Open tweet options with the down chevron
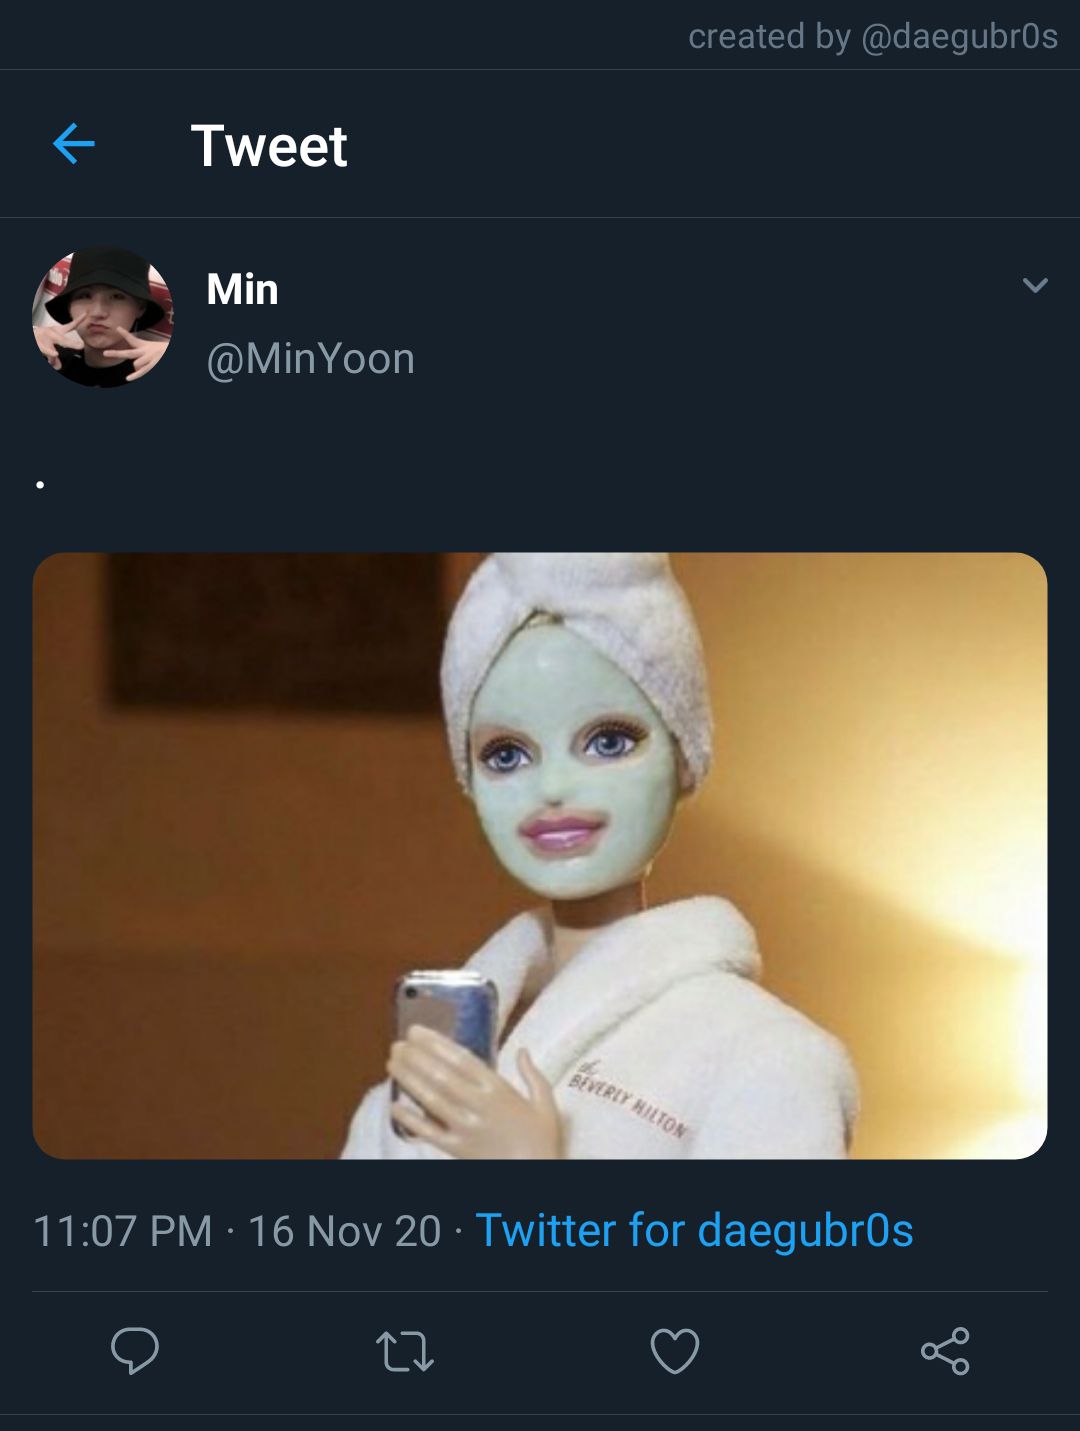Viewport: 1080px width, 1431px height. tap(1035, 286)
